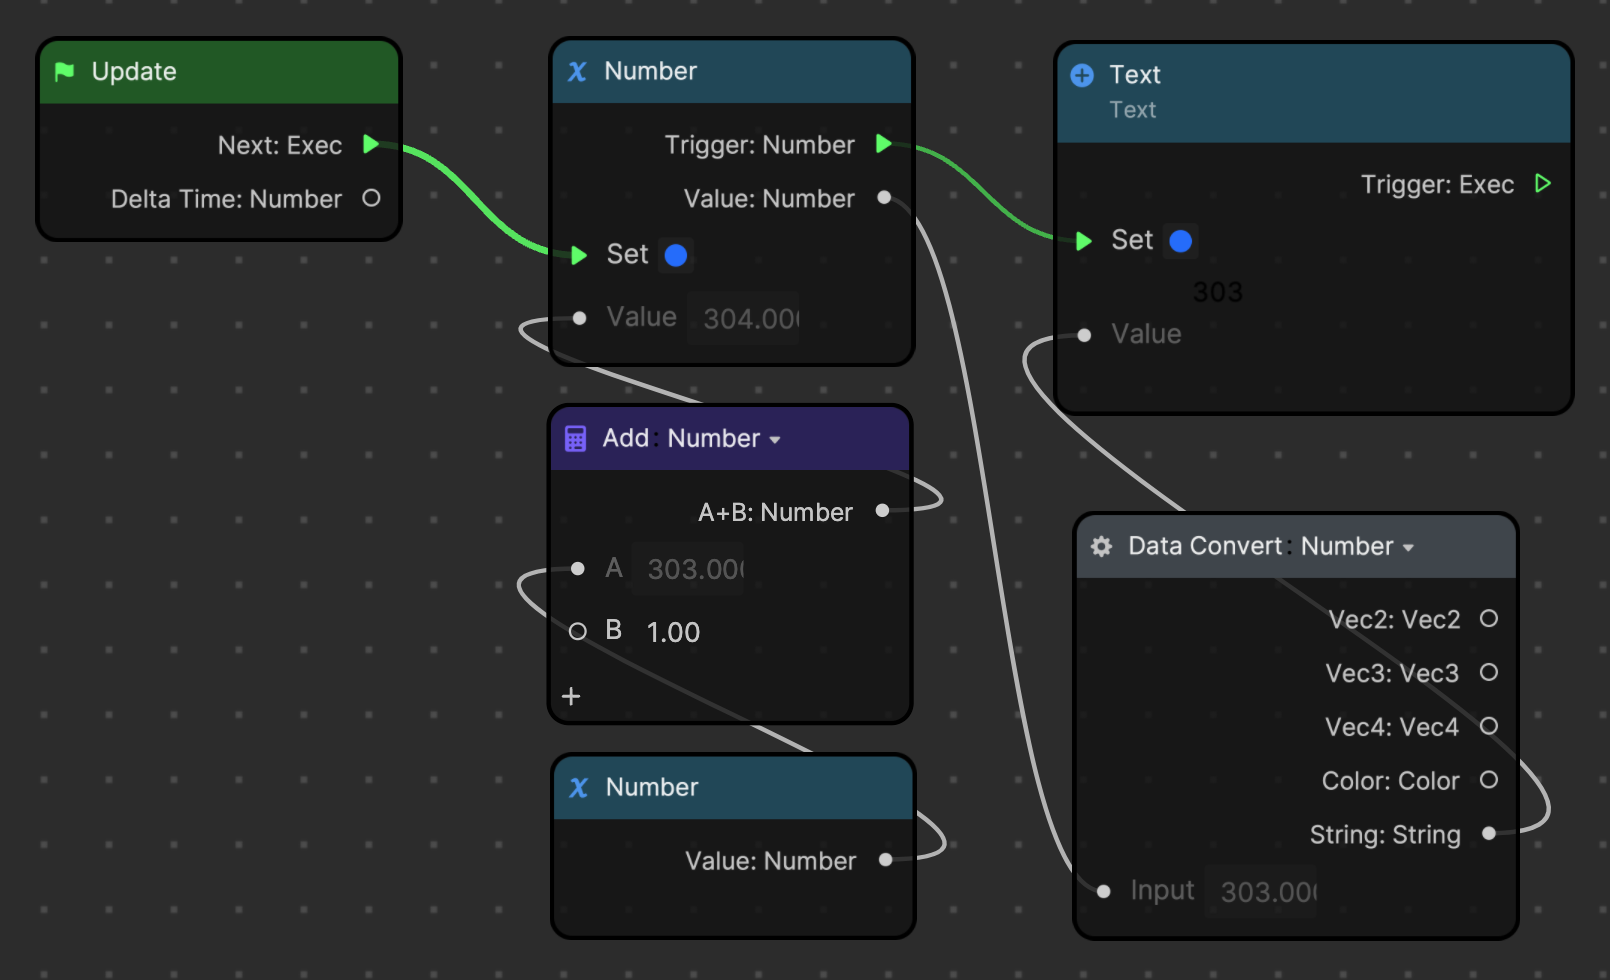
Task: Click the Vec2: Vec2 output port
Action: (1489, 618)
